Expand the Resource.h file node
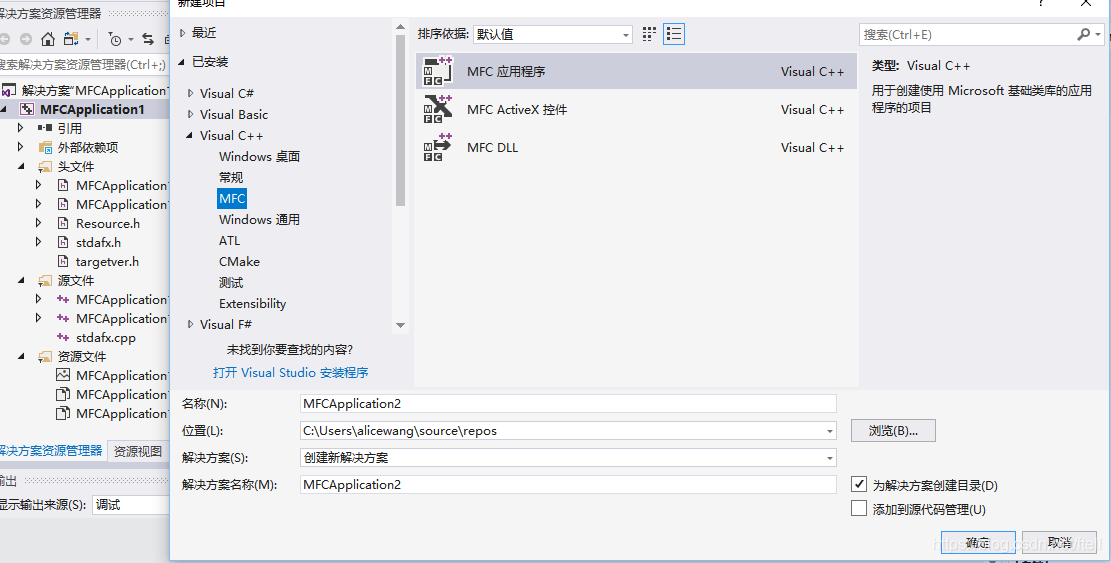 point(39,223)
